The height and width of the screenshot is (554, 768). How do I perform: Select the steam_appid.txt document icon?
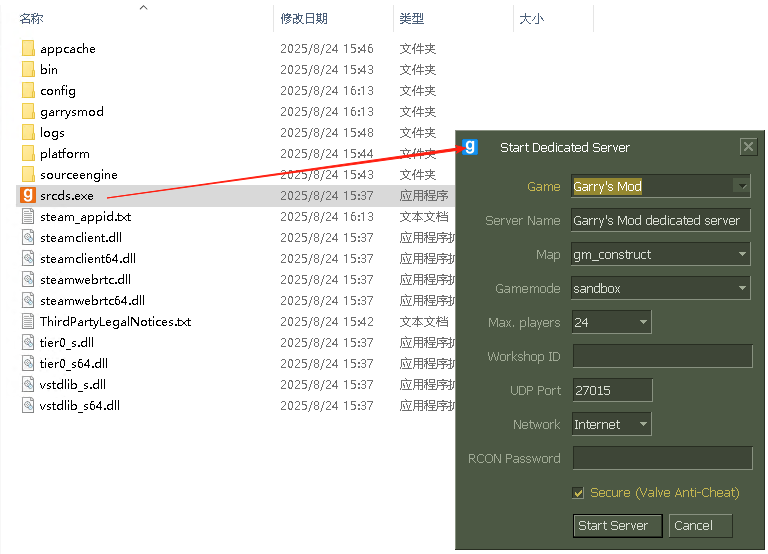point(28,217)
